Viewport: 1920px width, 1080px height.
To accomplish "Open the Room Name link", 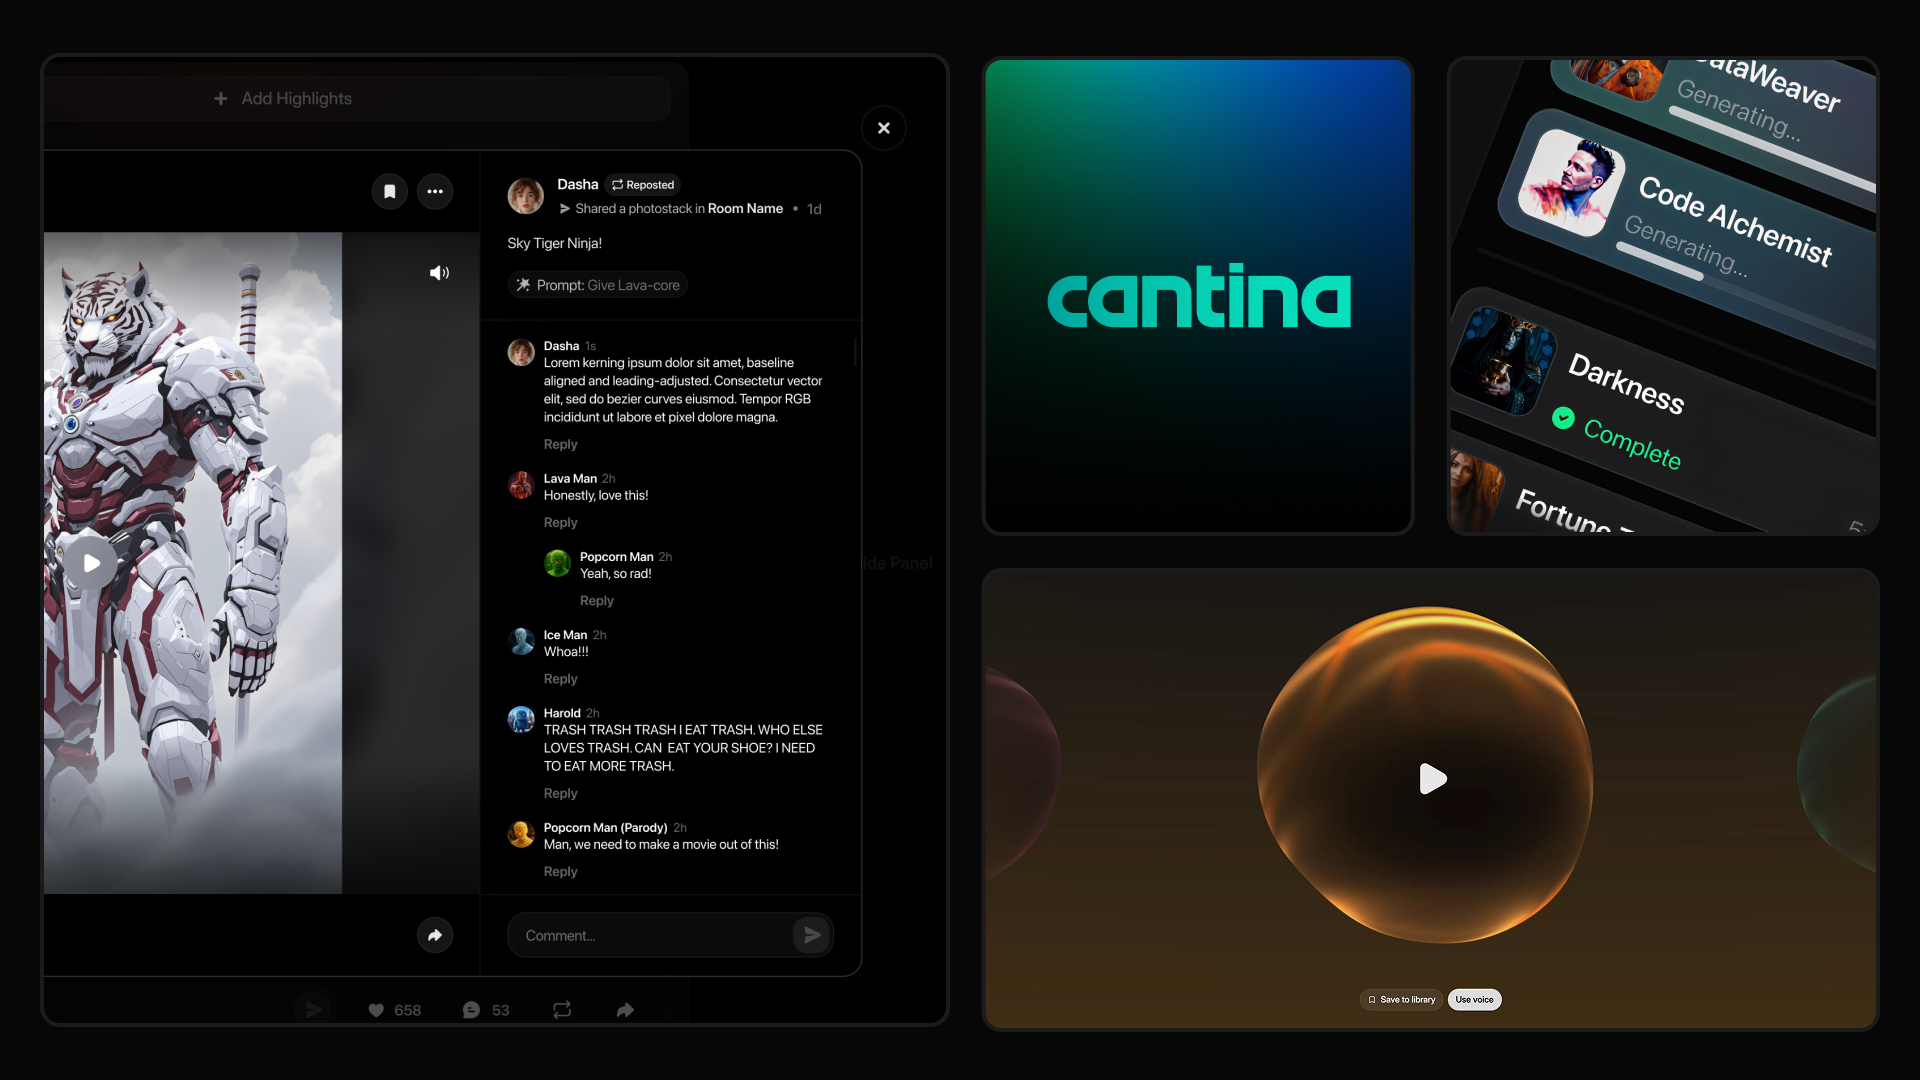I will click(745, 208).
